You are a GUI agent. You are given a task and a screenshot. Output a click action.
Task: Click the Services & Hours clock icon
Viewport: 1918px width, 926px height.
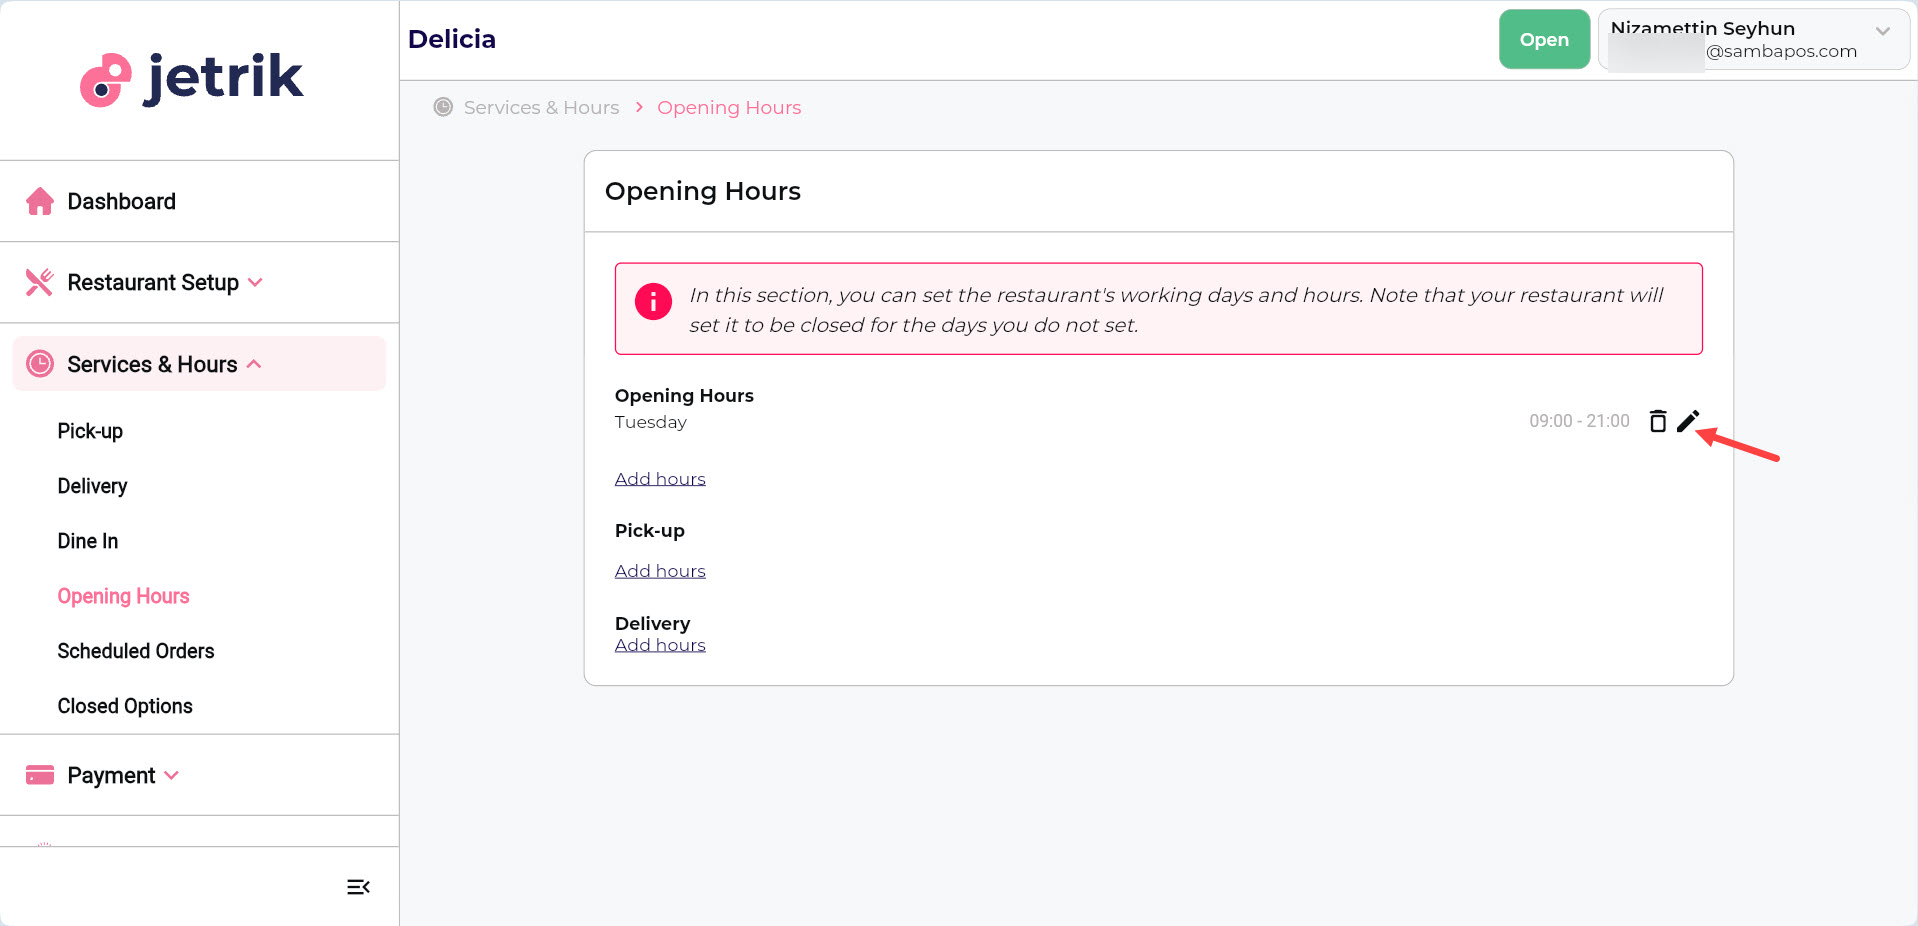[x=40, y=364]
